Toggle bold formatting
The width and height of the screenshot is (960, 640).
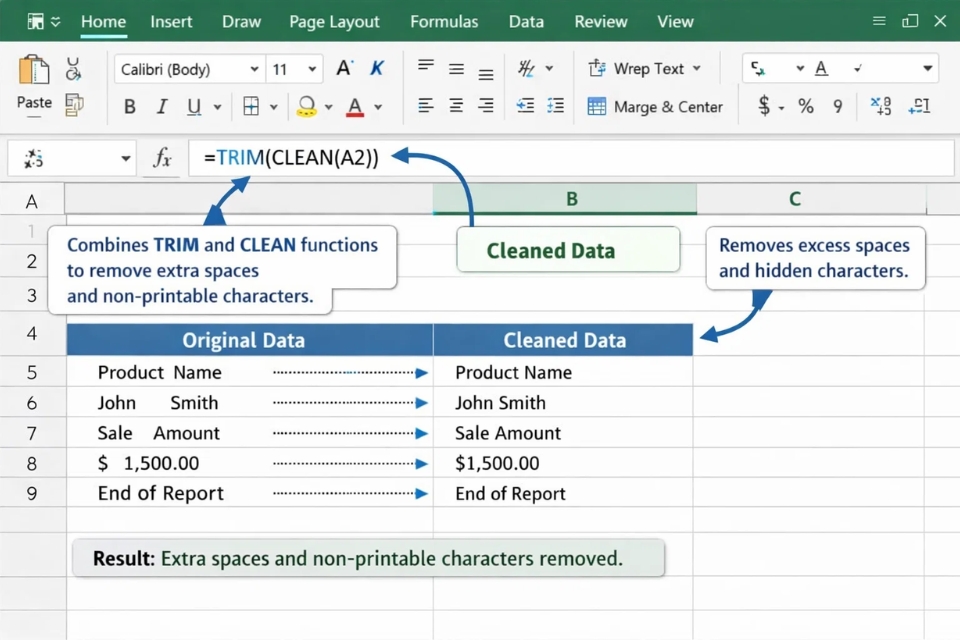click(x=129, y=107)
